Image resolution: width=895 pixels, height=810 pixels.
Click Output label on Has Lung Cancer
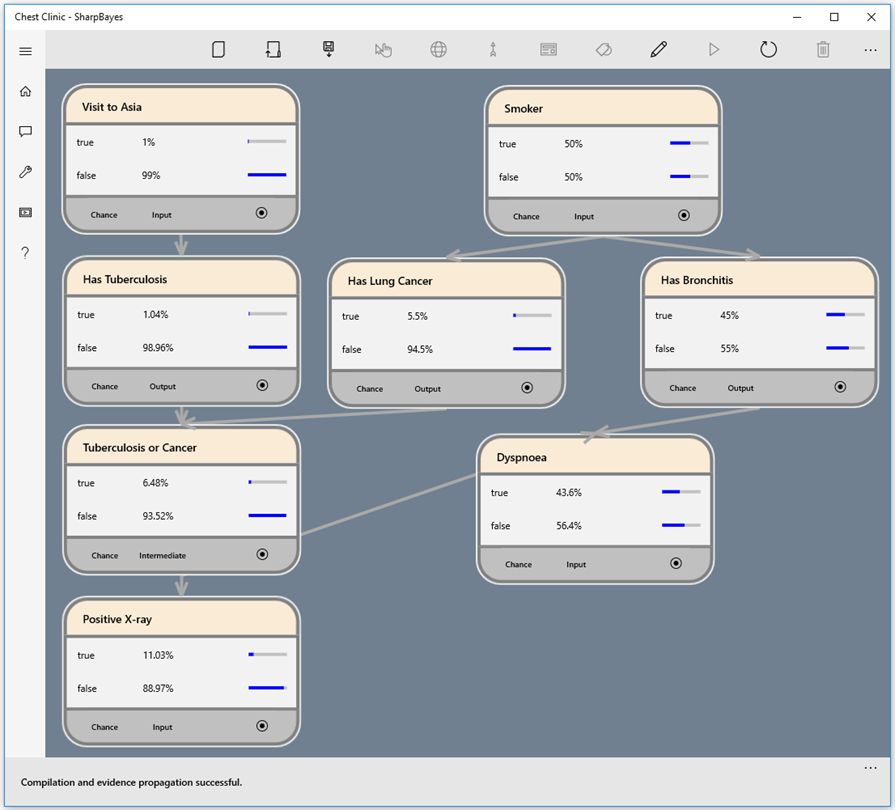point(428,389)
